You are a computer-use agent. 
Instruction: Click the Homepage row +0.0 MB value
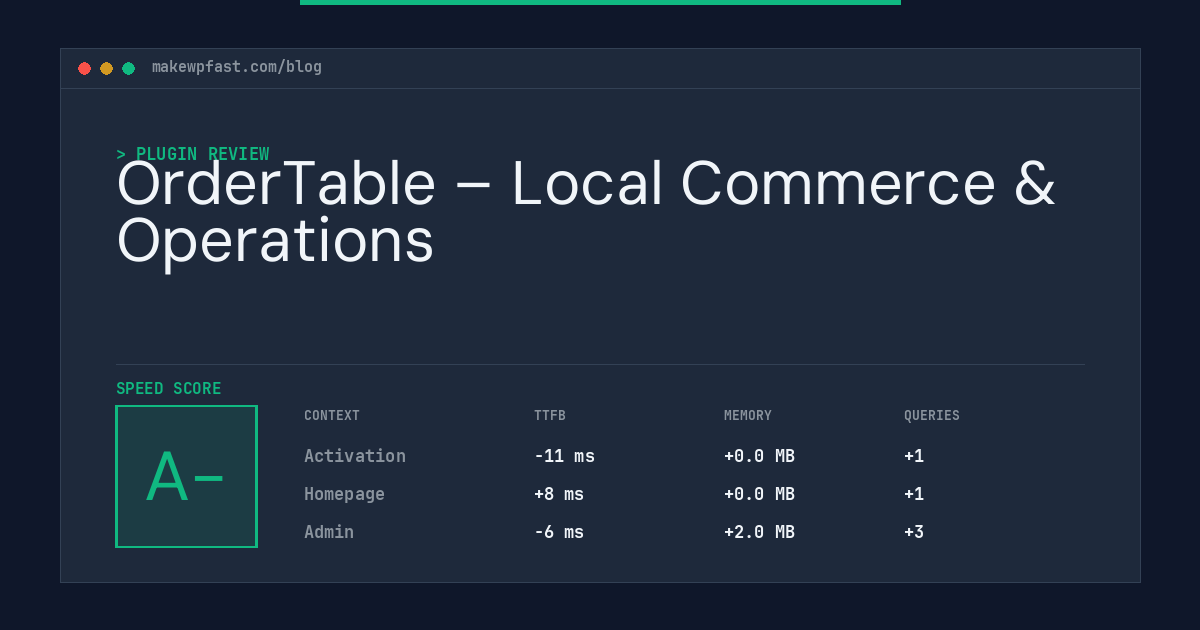[x=760, y=494]
